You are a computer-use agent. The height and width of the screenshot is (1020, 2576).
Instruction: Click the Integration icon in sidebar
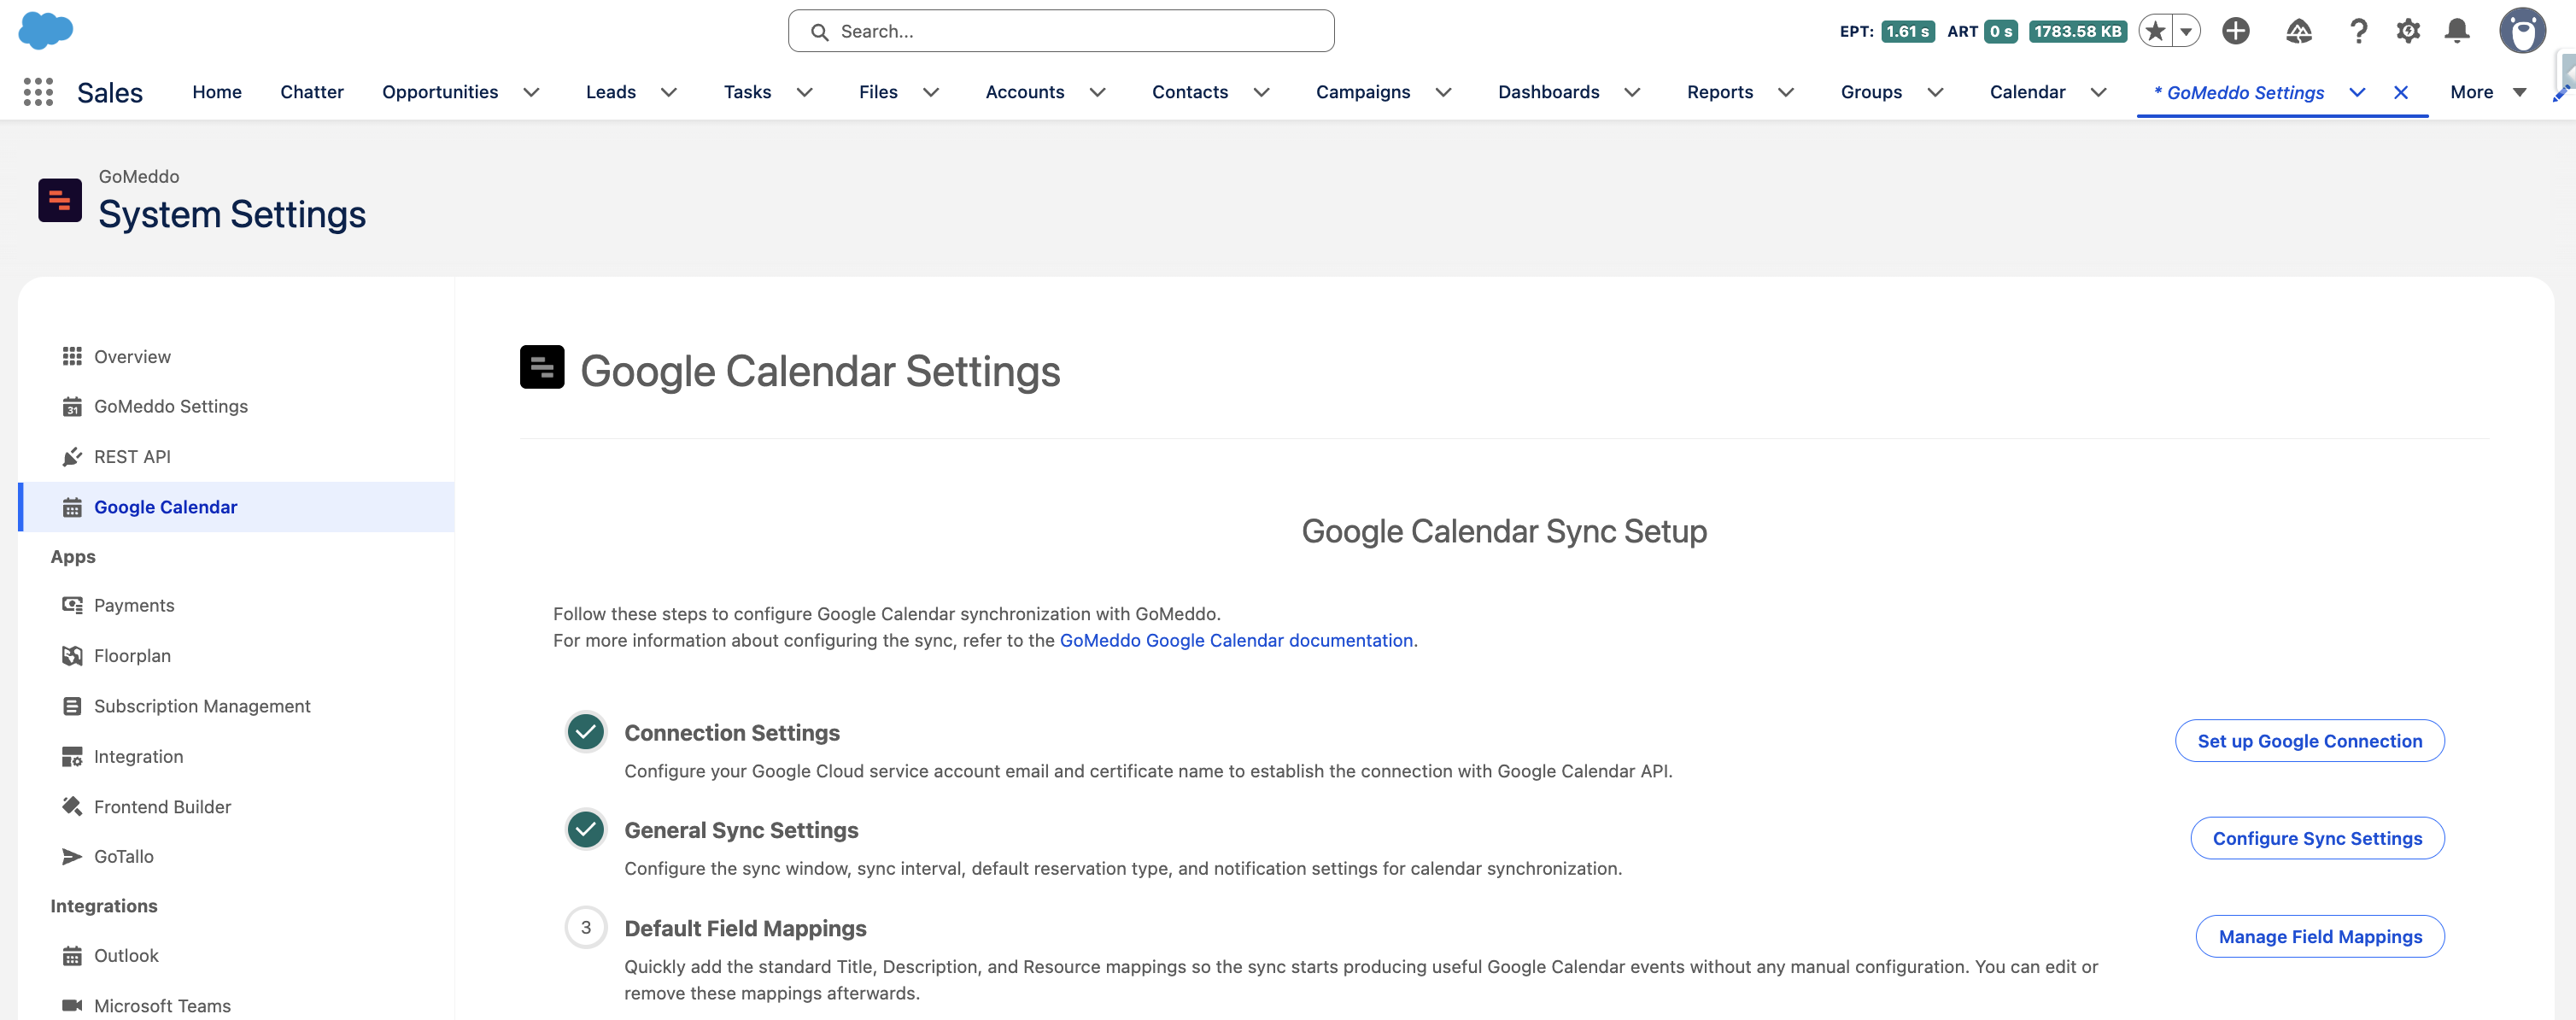coord(72,756)
